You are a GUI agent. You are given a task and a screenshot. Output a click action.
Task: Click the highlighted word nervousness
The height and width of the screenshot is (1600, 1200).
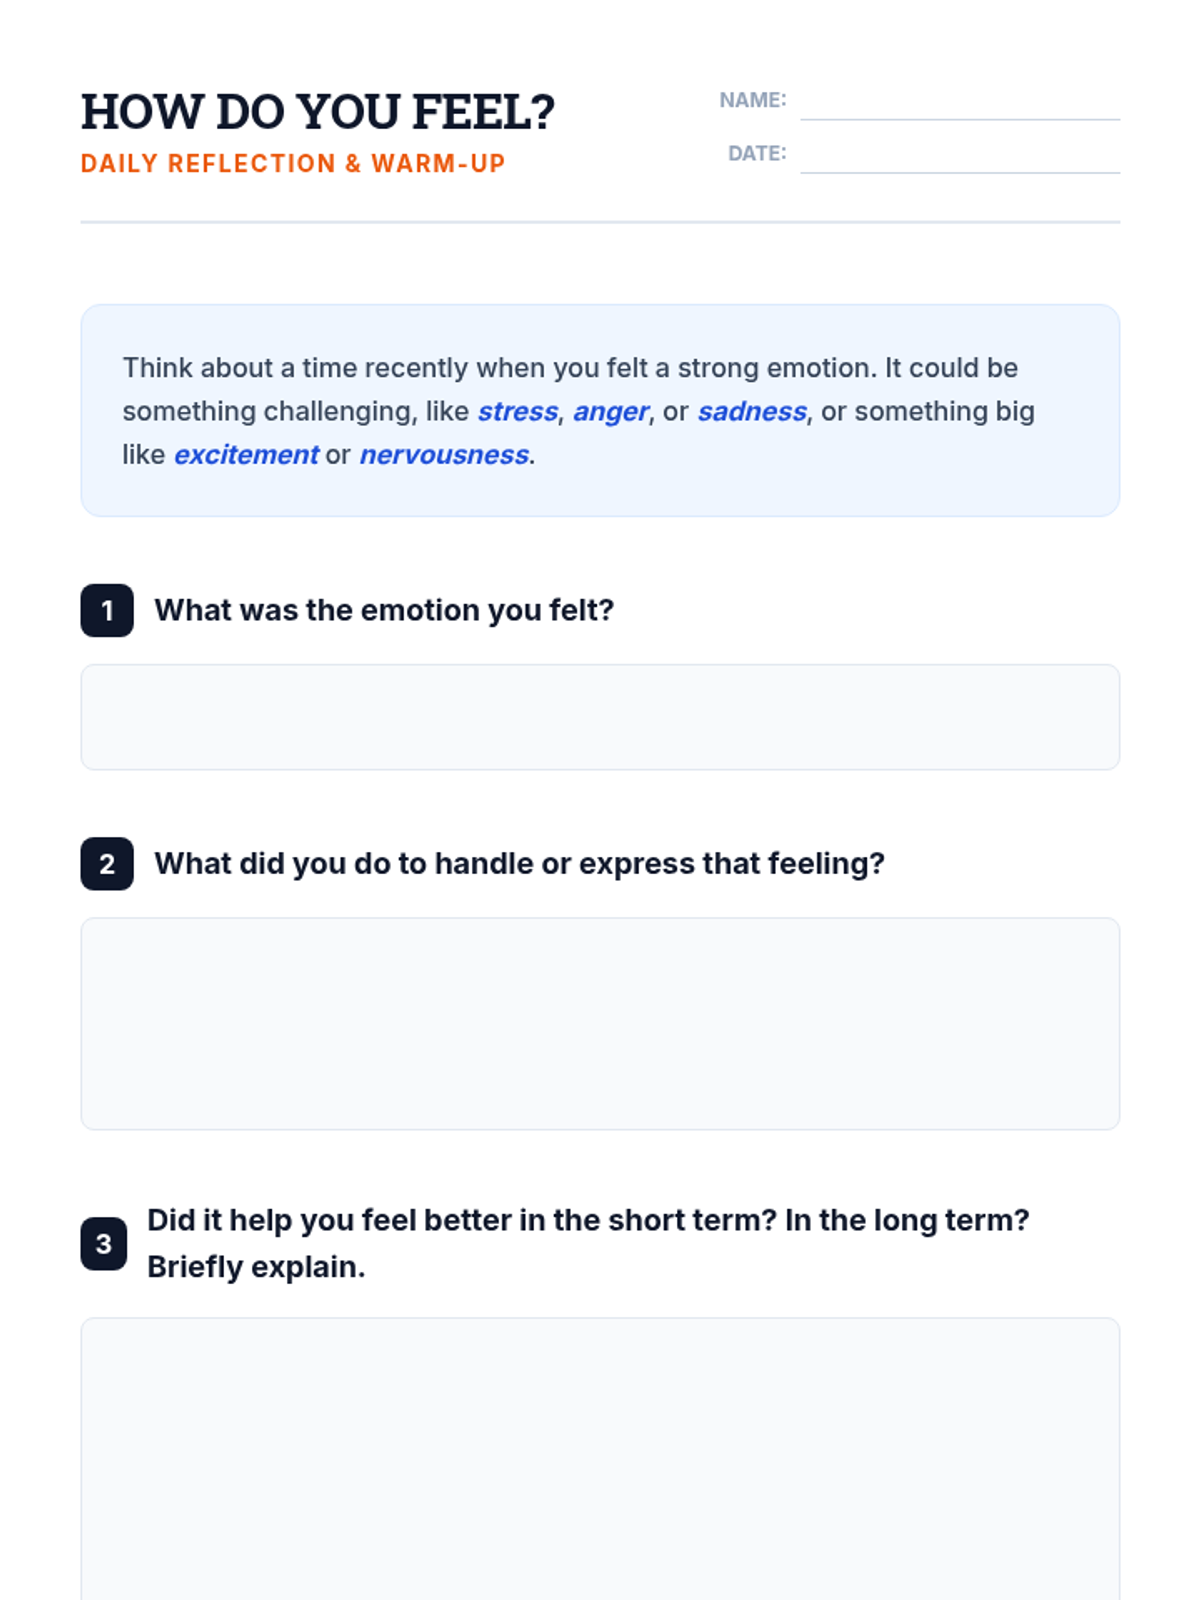[x=444, y=455]
